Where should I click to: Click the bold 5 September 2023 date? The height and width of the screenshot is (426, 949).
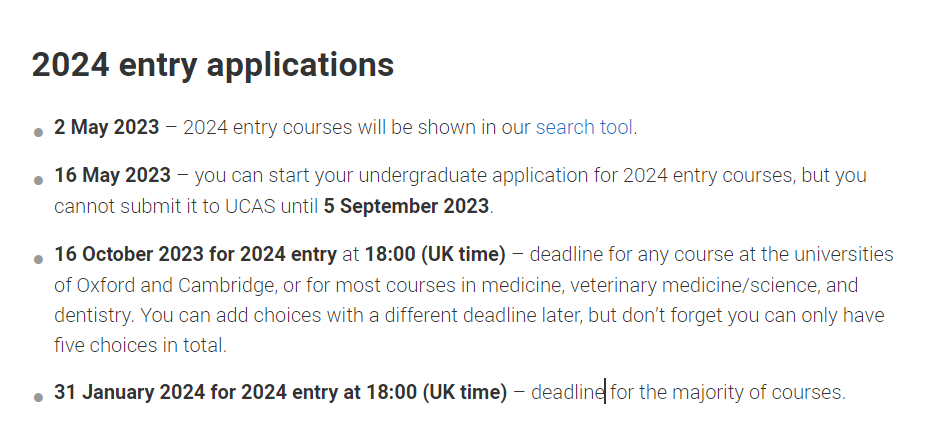[406, 206]
